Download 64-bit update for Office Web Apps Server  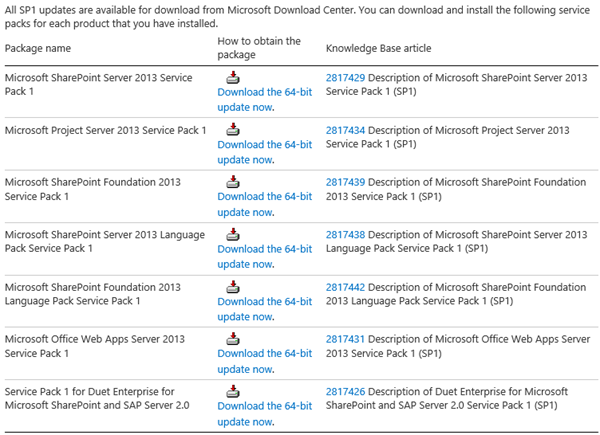coord(265,361)
